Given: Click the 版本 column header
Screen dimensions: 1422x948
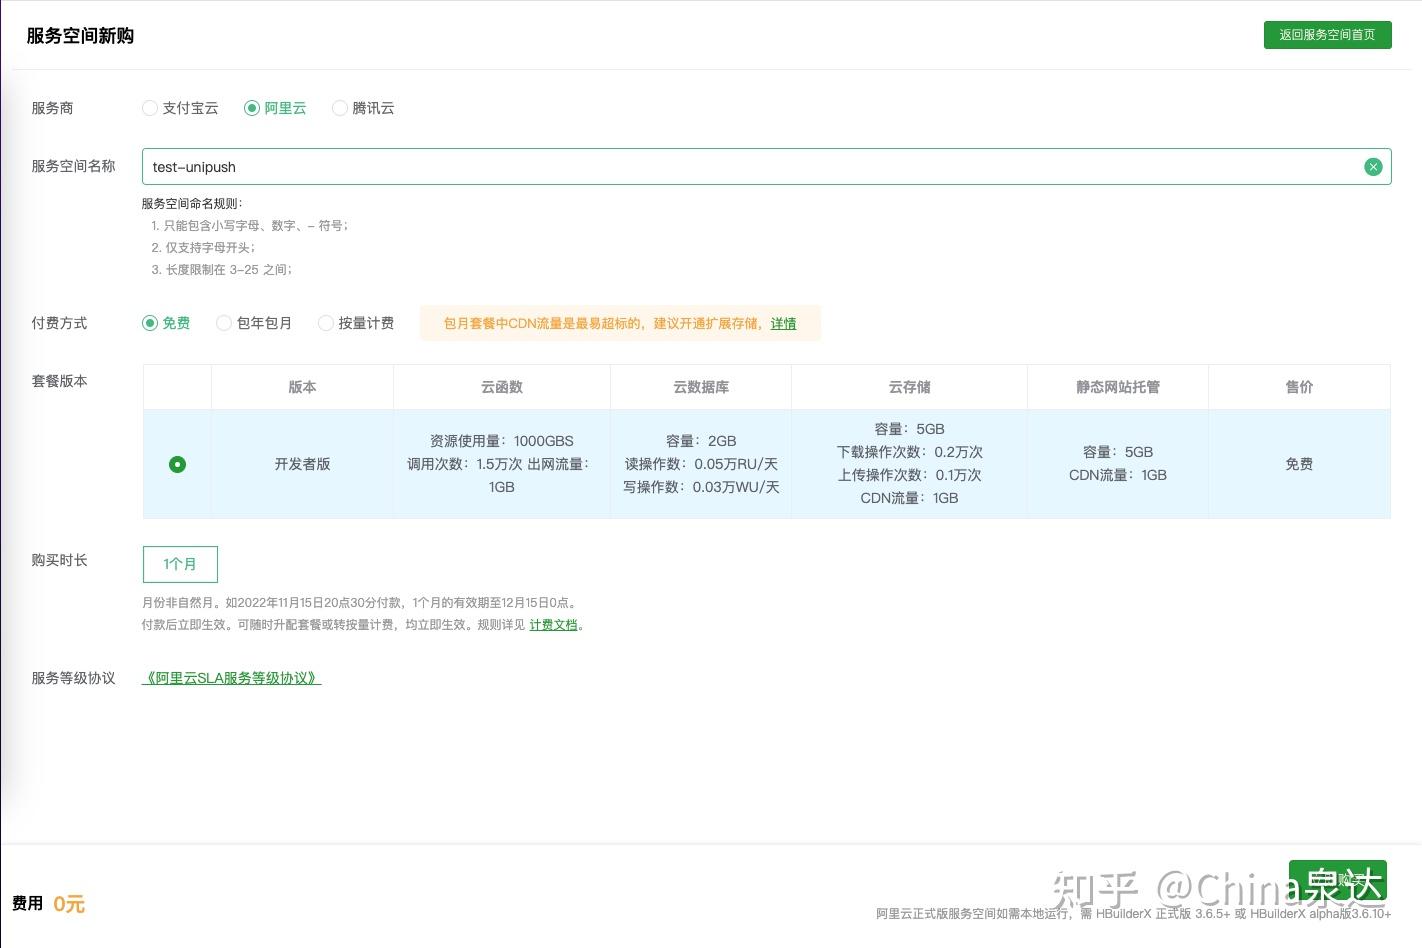Looking at the screenshot, I should (x=302, y=387).
